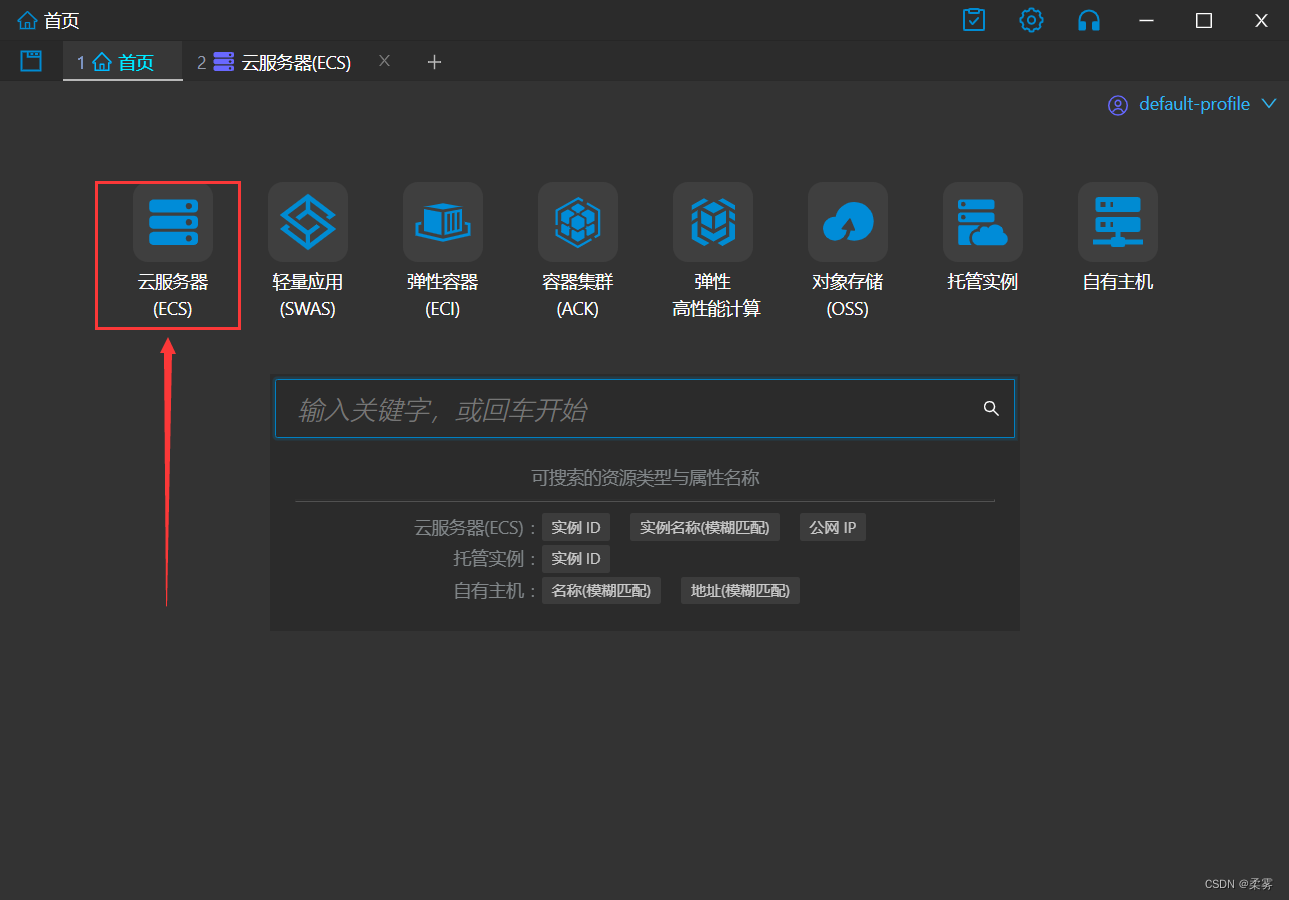Click the keyword search input field
1289x900 pixels.
coord(645,408)
